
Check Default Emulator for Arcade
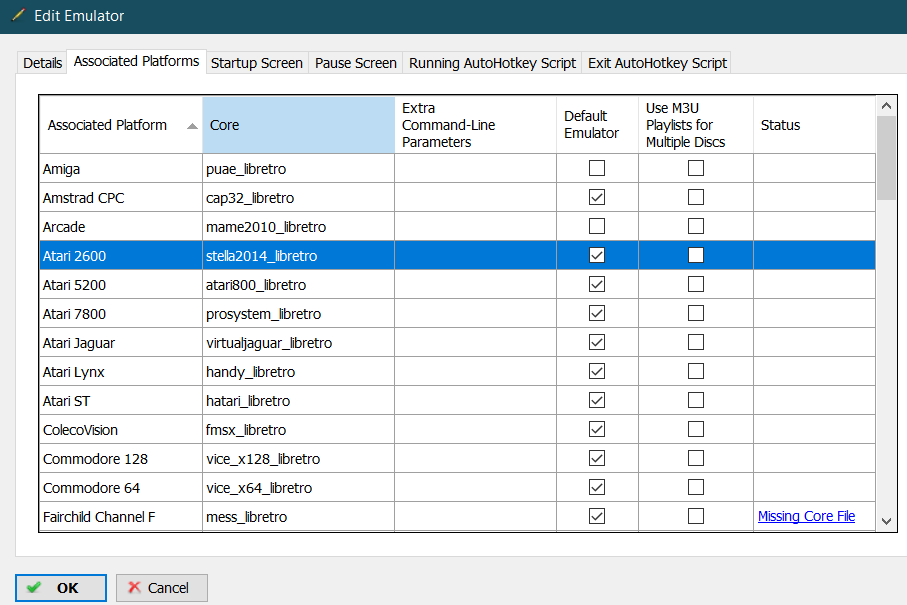point(597,226)
